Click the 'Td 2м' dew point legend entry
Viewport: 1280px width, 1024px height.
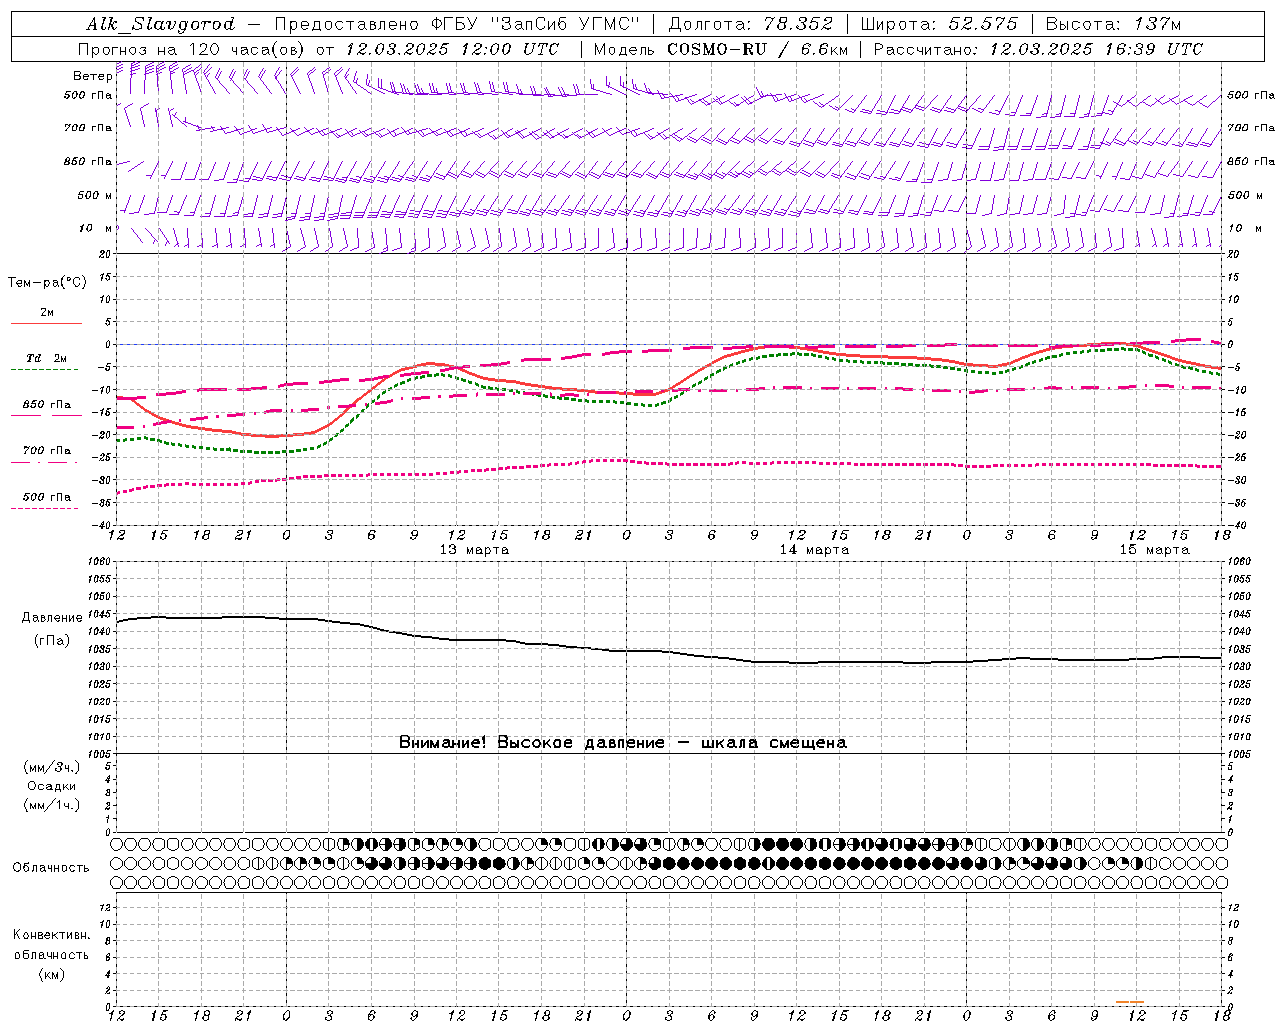tap(47, 358)
